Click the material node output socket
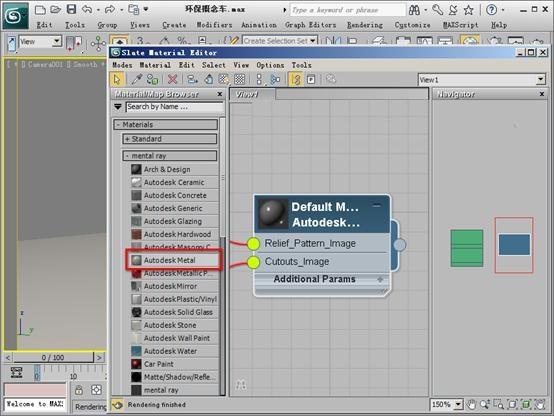The image size is (554, 416). point(400,245)
